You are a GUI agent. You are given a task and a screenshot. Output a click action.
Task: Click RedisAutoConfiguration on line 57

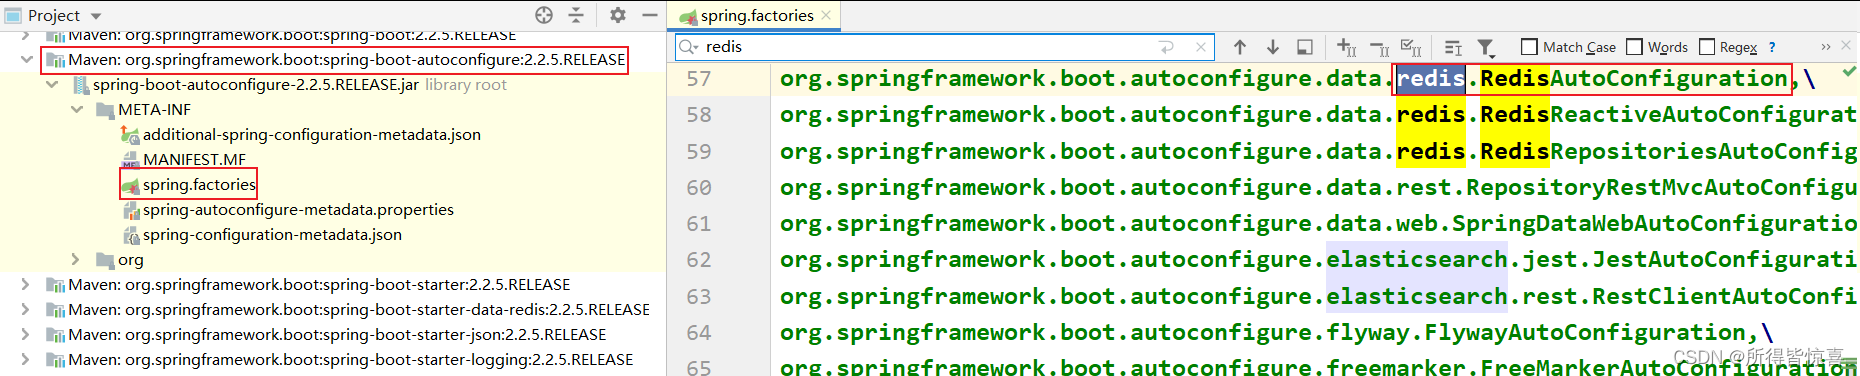pyautogui.click(x=1634, y=78)
